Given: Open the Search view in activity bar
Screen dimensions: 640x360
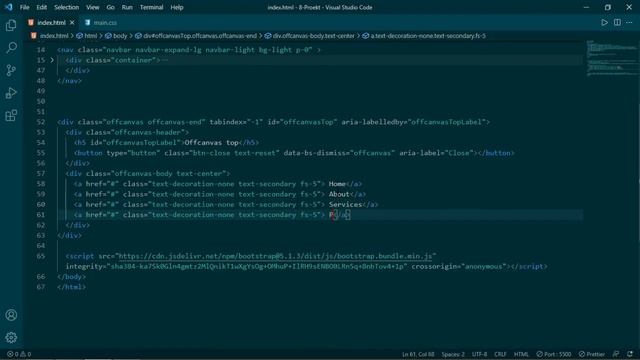Looking at the screenshot, I should [11, 48].
